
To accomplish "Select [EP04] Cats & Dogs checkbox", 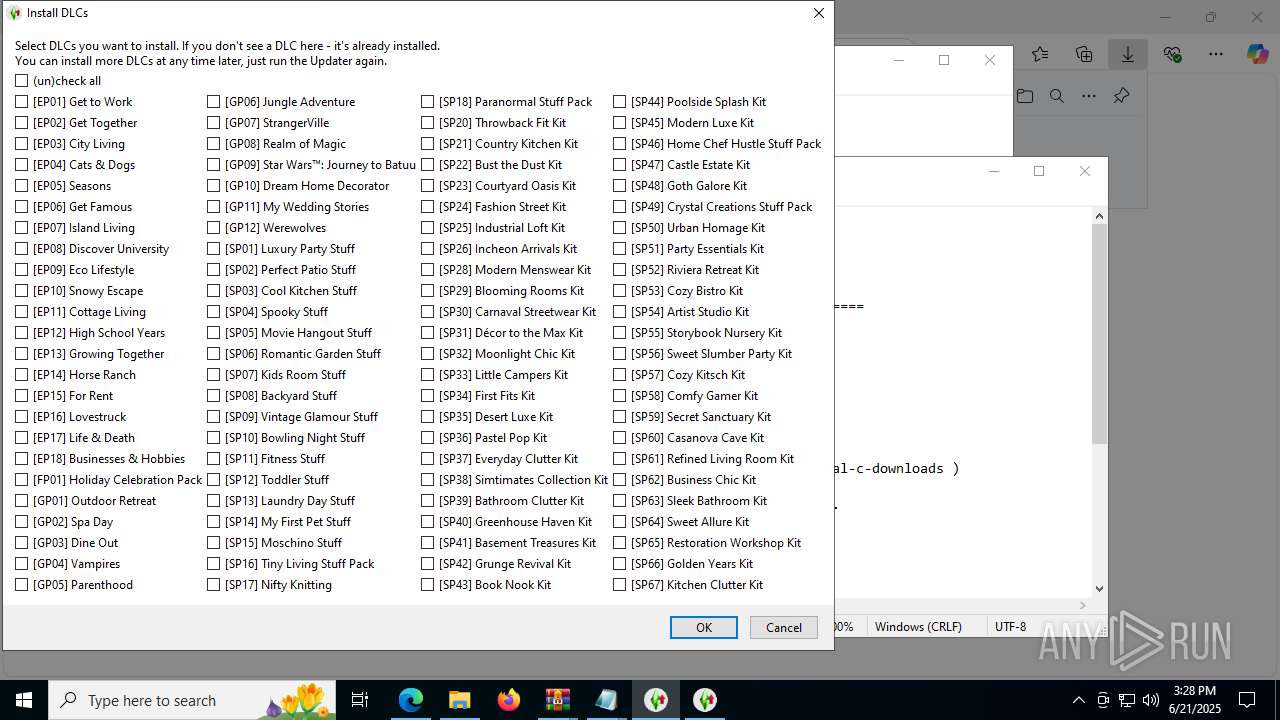I will coord(22,165).
